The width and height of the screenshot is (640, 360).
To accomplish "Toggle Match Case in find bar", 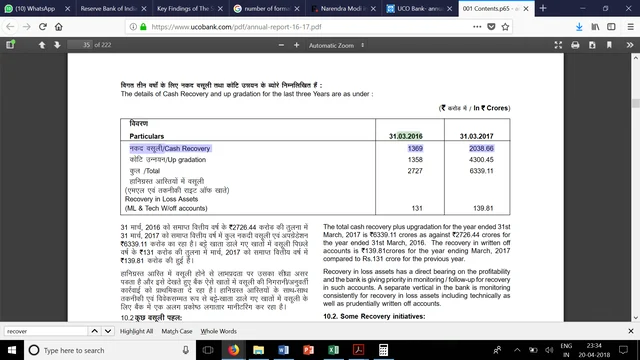I will (x=177, y=331).
